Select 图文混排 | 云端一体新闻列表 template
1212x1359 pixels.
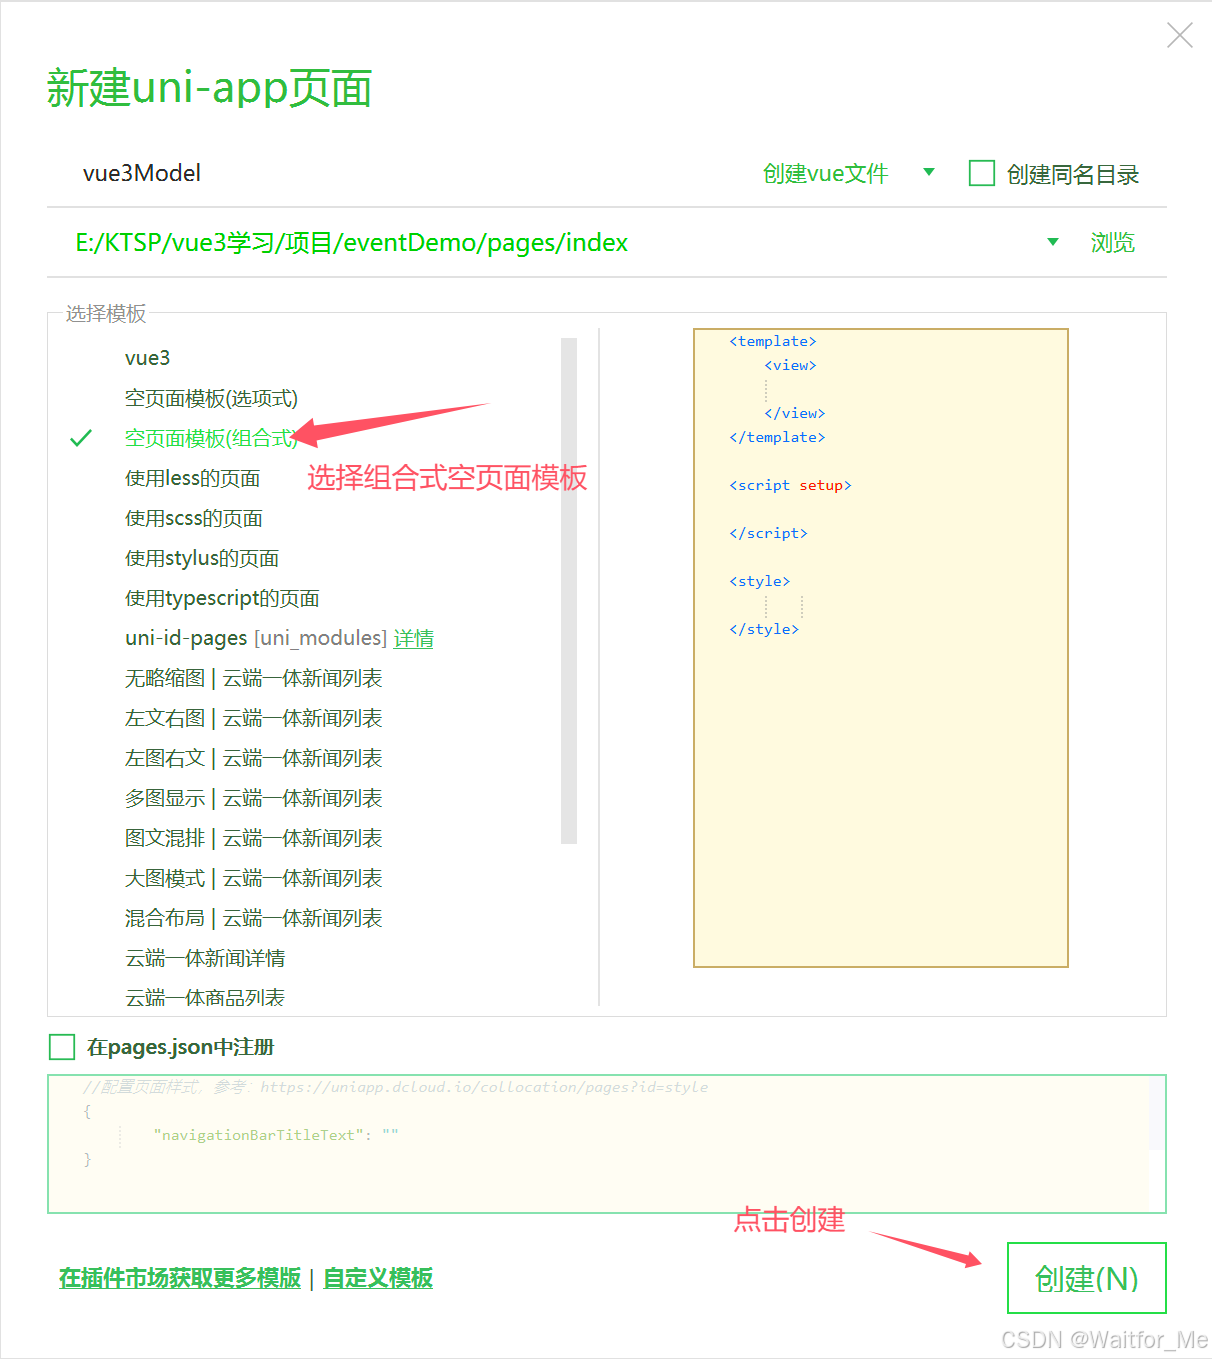[x=253, y=838]
